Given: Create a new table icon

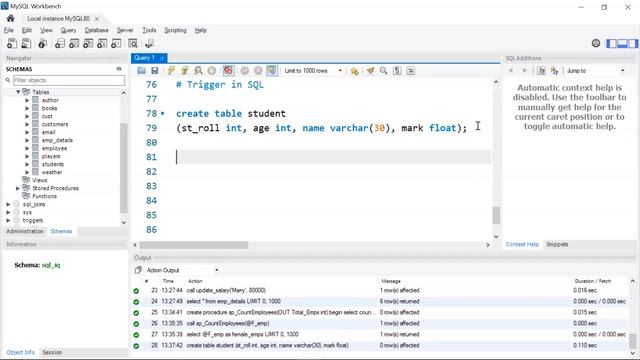Looking at the screenshot, I should 74,43.
